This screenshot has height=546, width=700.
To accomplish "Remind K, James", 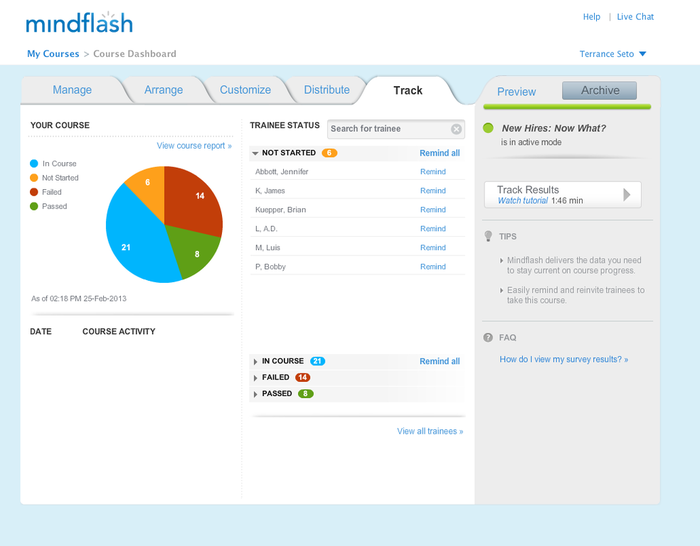I will [x=433, y=191].
